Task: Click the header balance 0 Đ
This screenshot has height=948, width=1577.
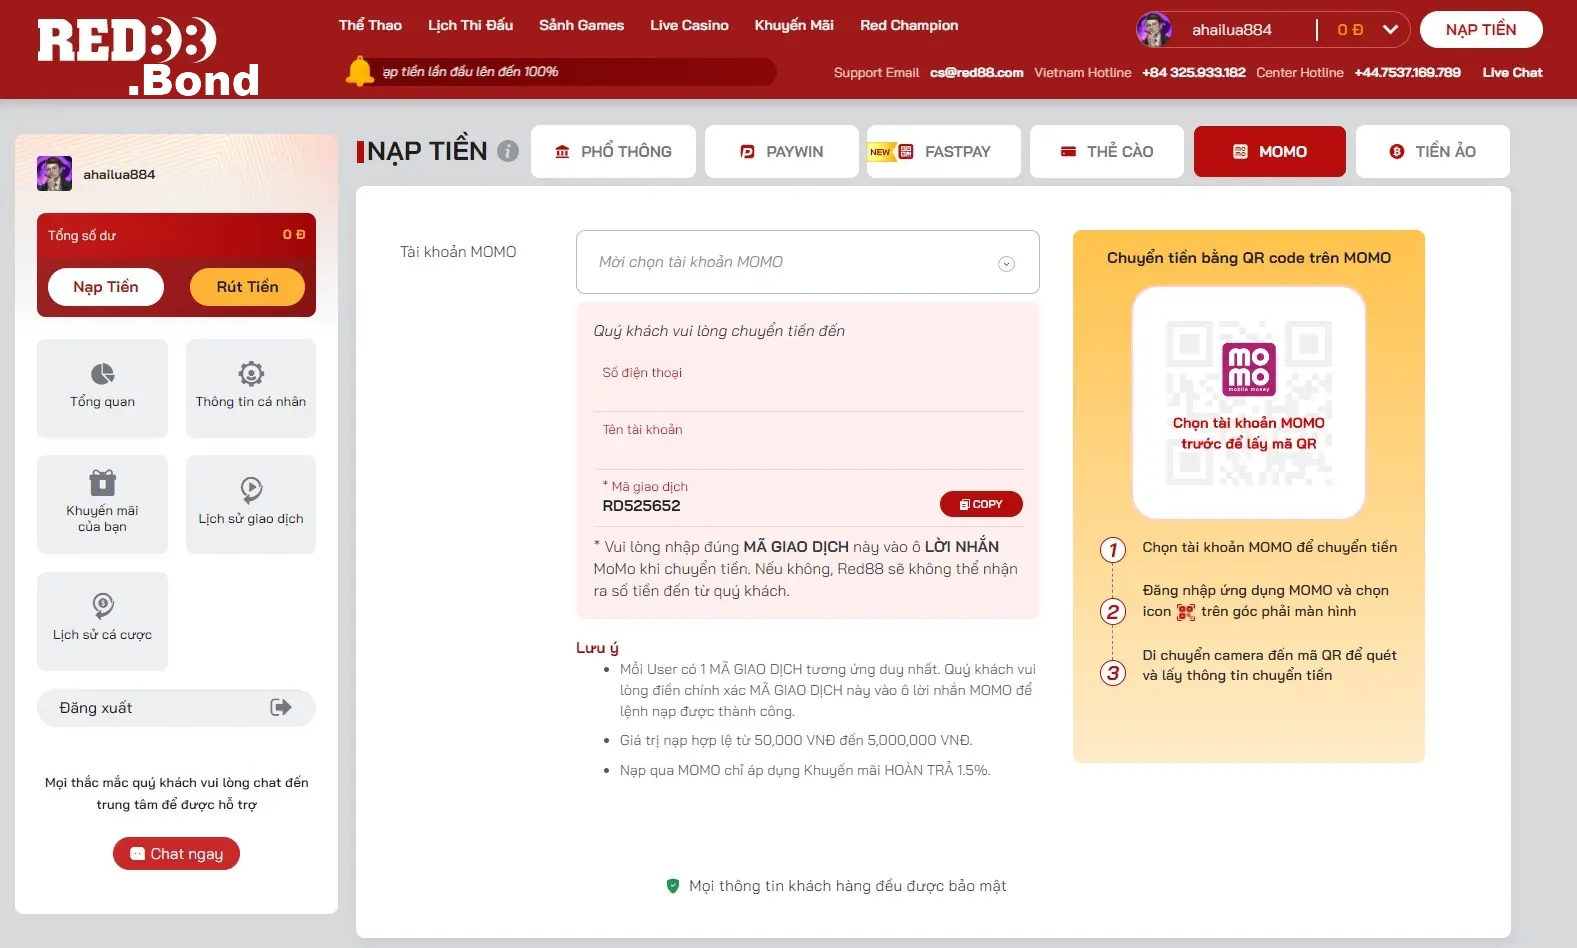Action: point(1350,30)
